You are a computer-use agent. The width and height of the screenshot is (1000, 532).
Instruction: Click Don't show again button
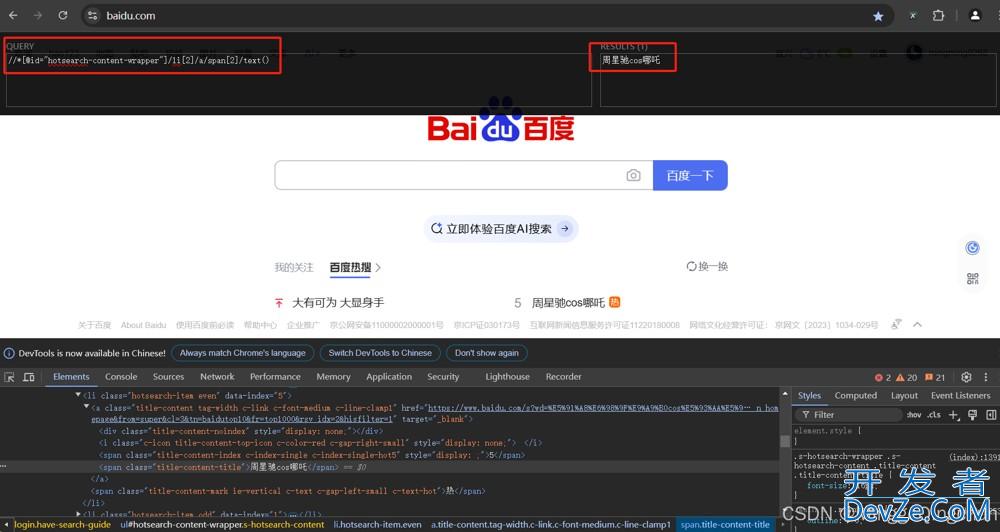point(487,353)
